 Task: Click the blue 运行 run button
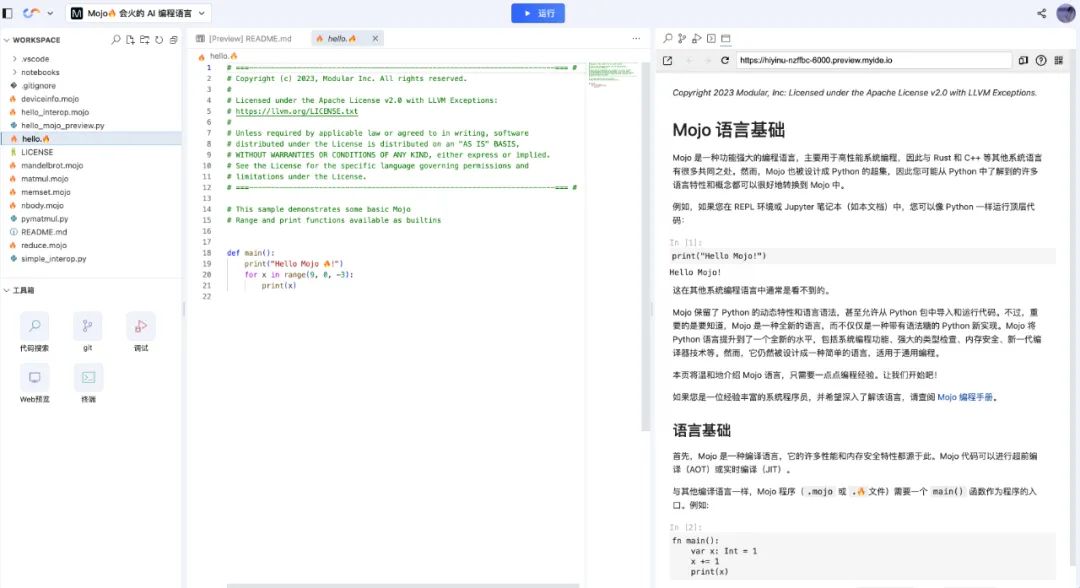click(x=538, y=13)
